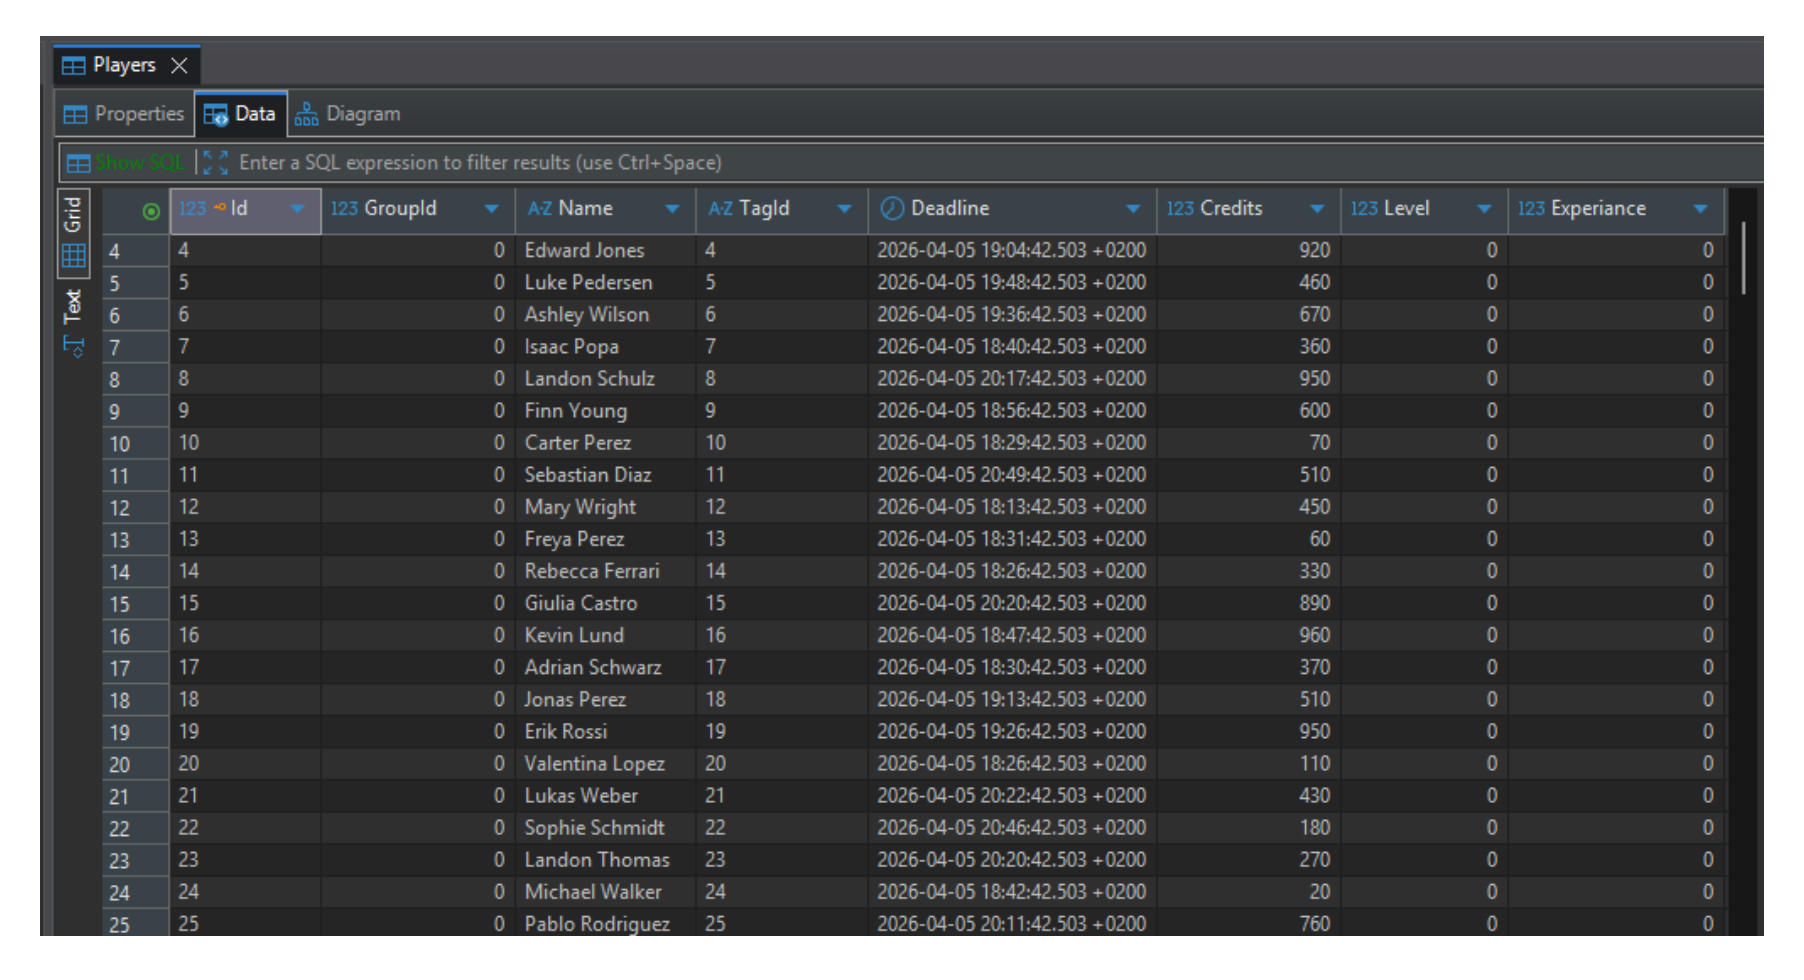
Task: Select Credits value 430 for Lukas Weber
Action: tap(1248, 796)
